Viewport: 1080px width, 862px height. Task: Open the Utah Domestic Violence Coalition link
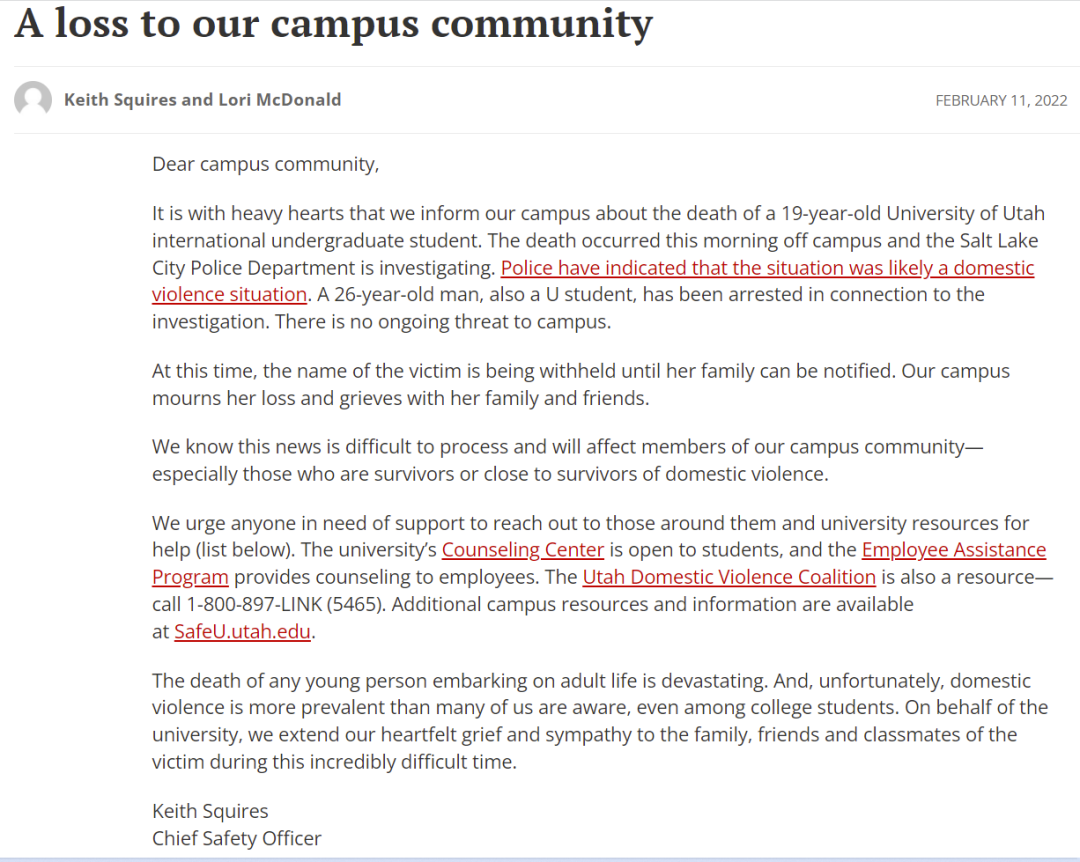pos(729,577)
